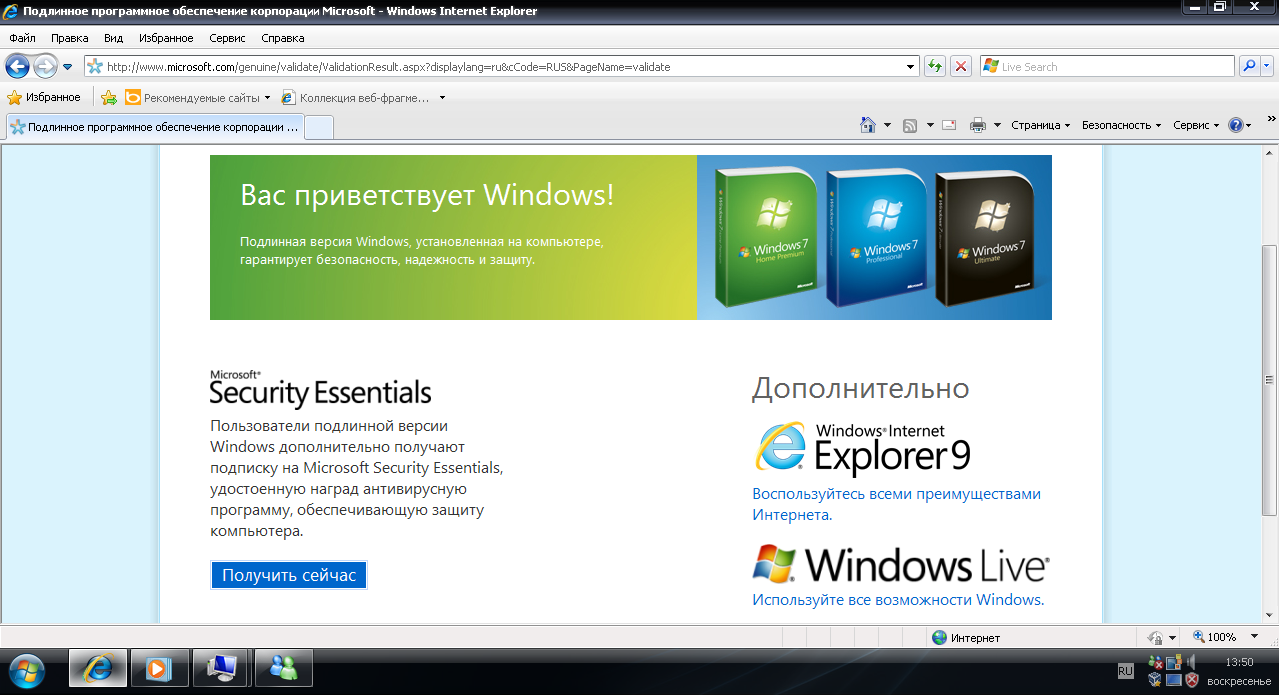Open the search provider options dropdown
This screenshot has width=1279, height=695.
pyautogui.click(x=1267, y=66)
